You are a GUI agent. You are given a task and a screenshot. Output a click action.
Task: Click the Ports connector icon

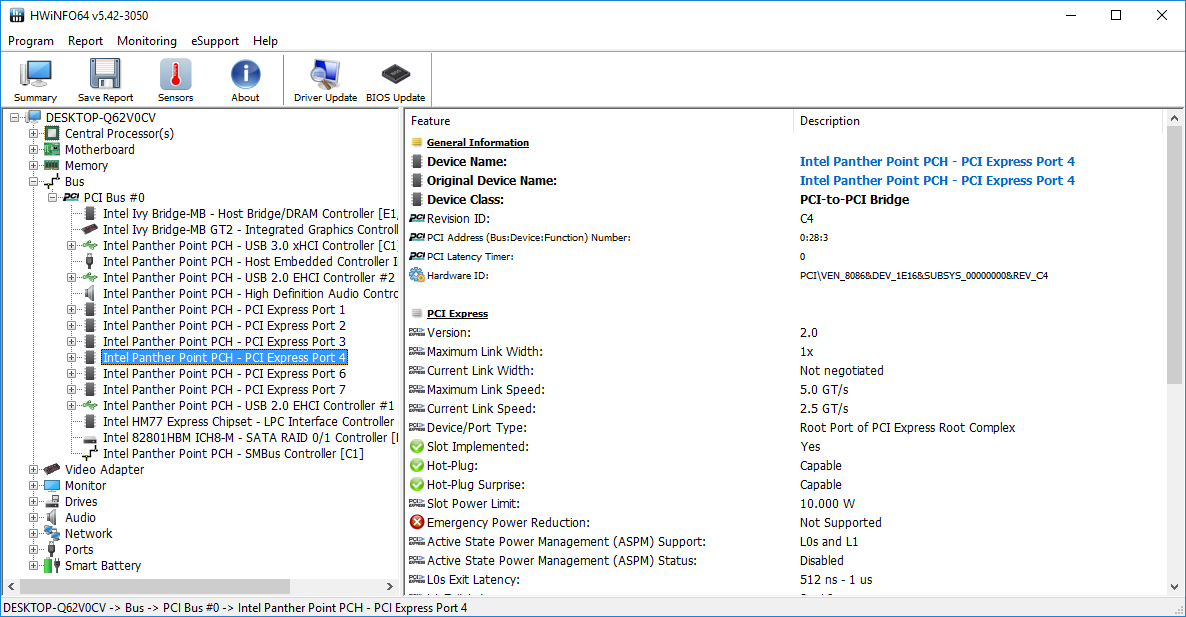[52, 550]
